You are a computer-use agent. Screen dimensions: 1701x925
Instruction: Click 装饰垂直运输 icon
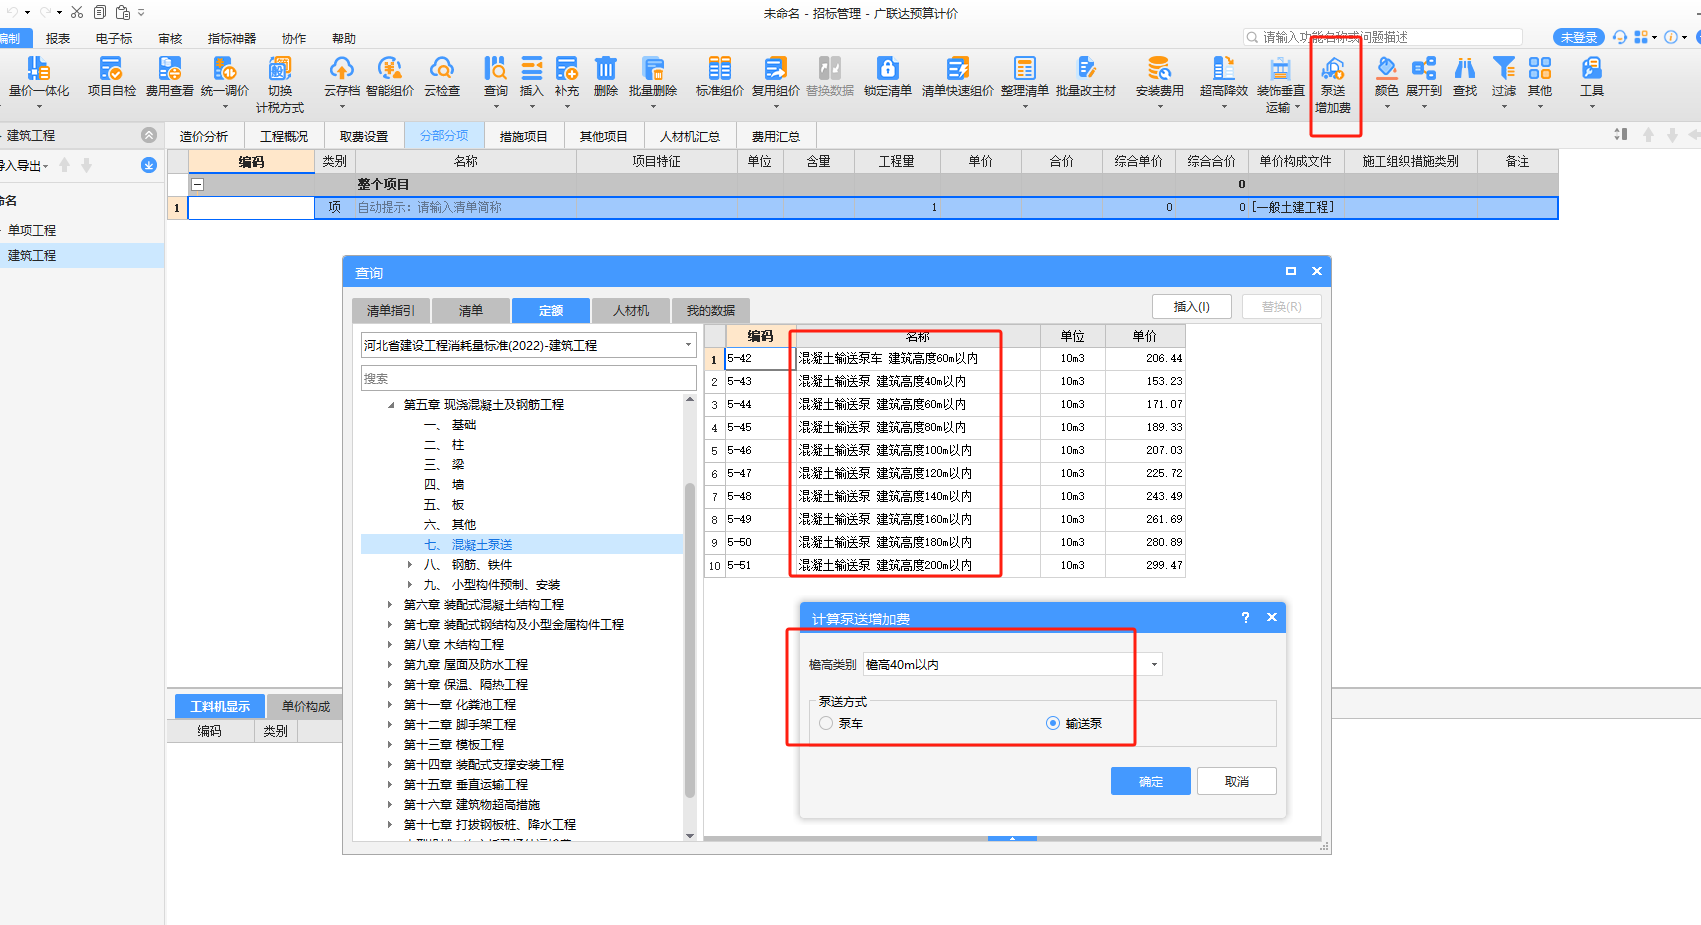[x=1281, y=84]
